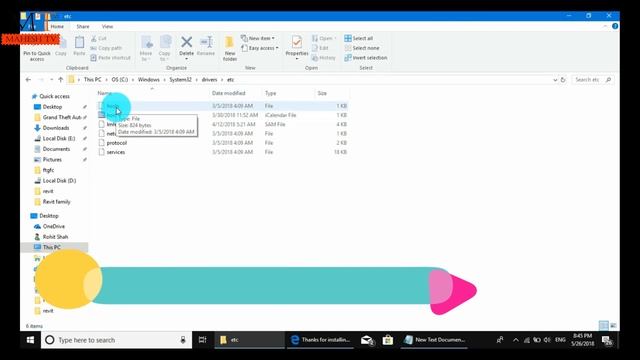Screen dimensions: 640x360
Task: Open the Easy access dropdown
Action: click(x=260, y=48)
